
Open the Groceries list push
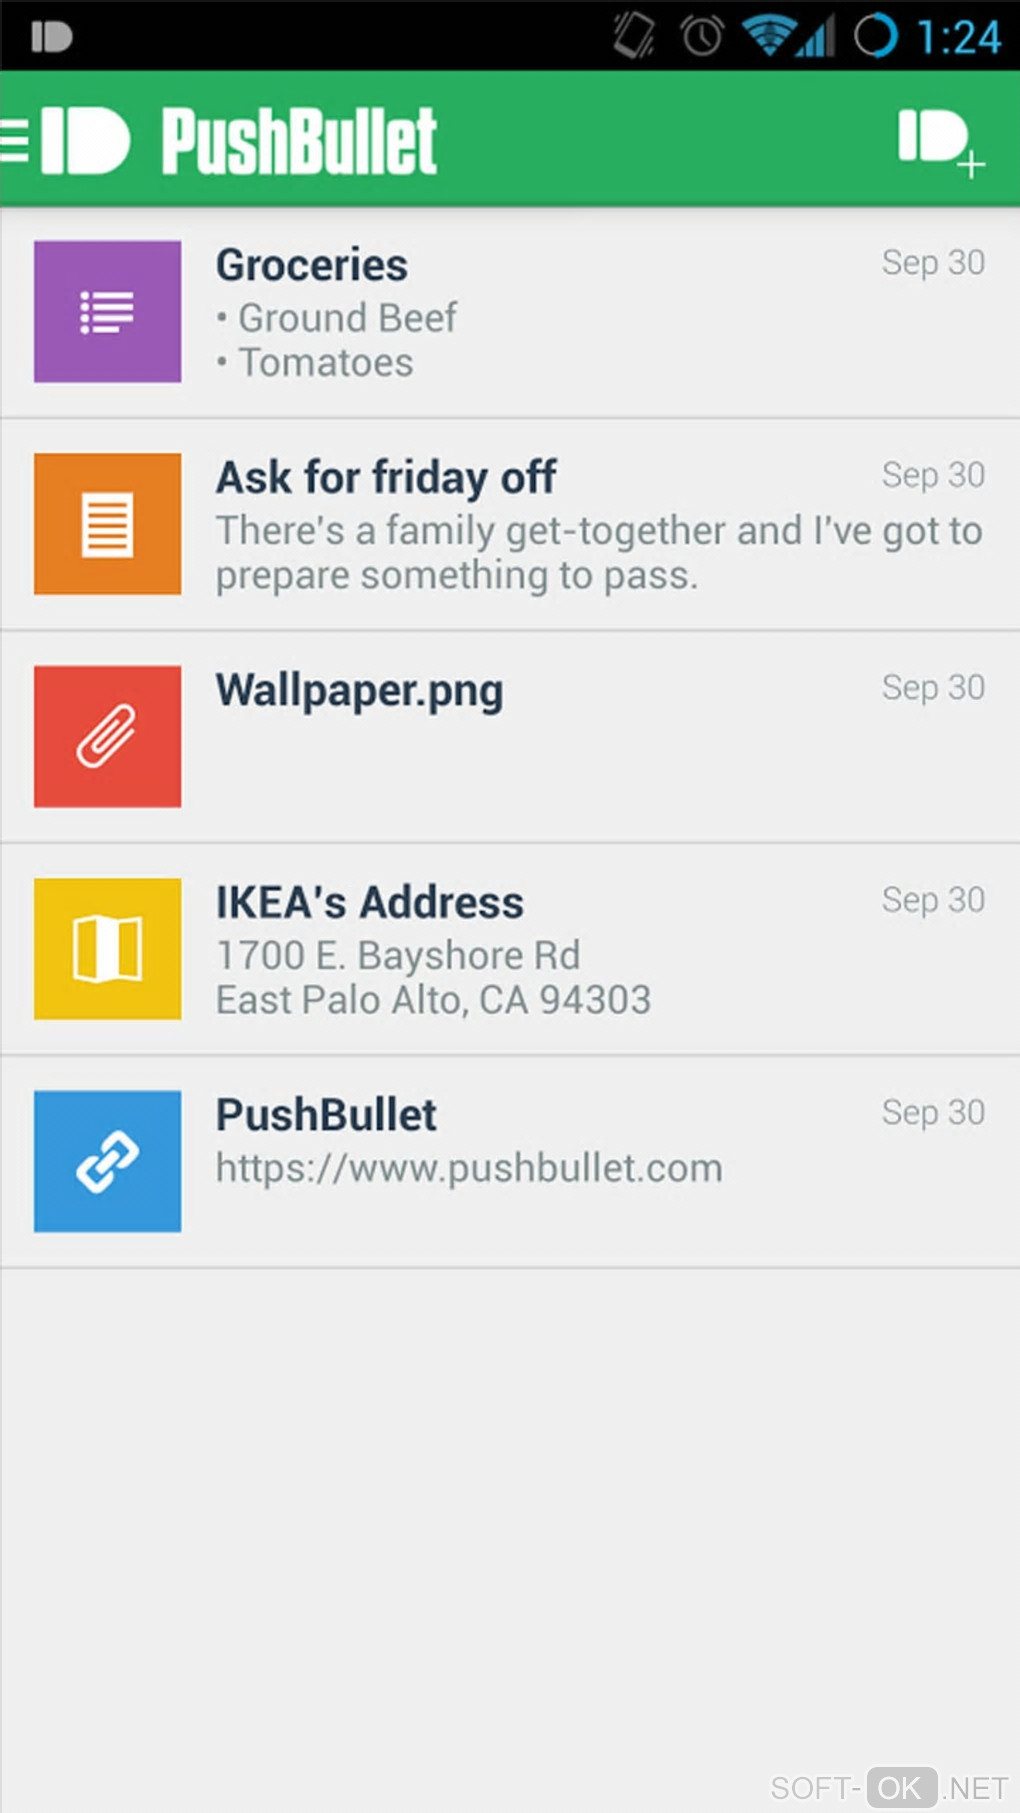[312, 266]
